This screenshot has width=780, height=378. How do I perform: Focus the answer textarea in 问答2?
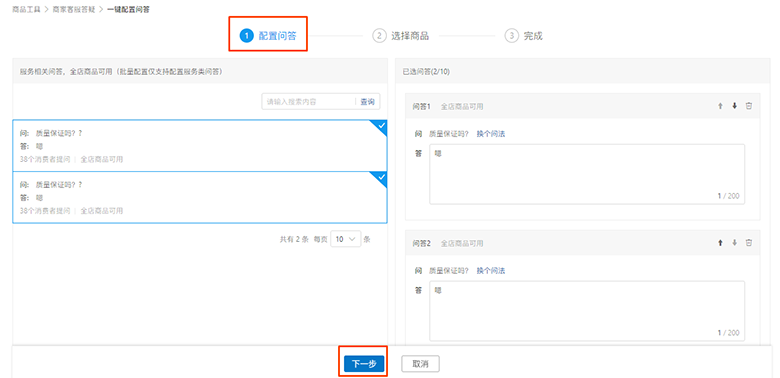click(587, 311)
